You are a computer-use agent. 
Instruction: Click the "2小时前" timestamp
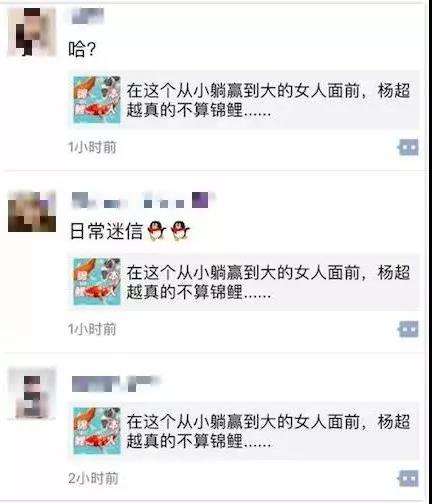click(x=93, y=479)
